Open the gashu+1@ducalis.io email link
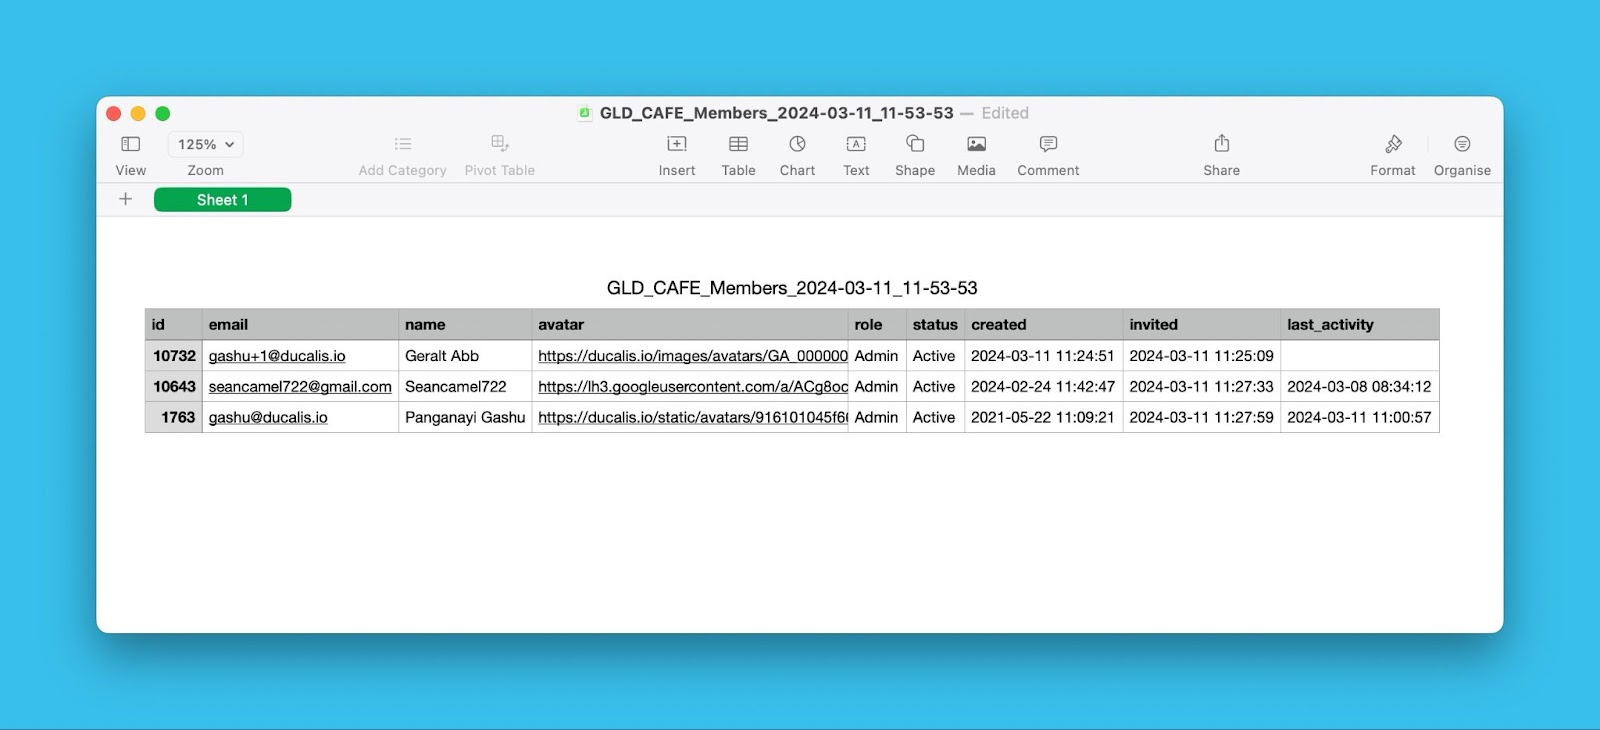 point(277,356)
